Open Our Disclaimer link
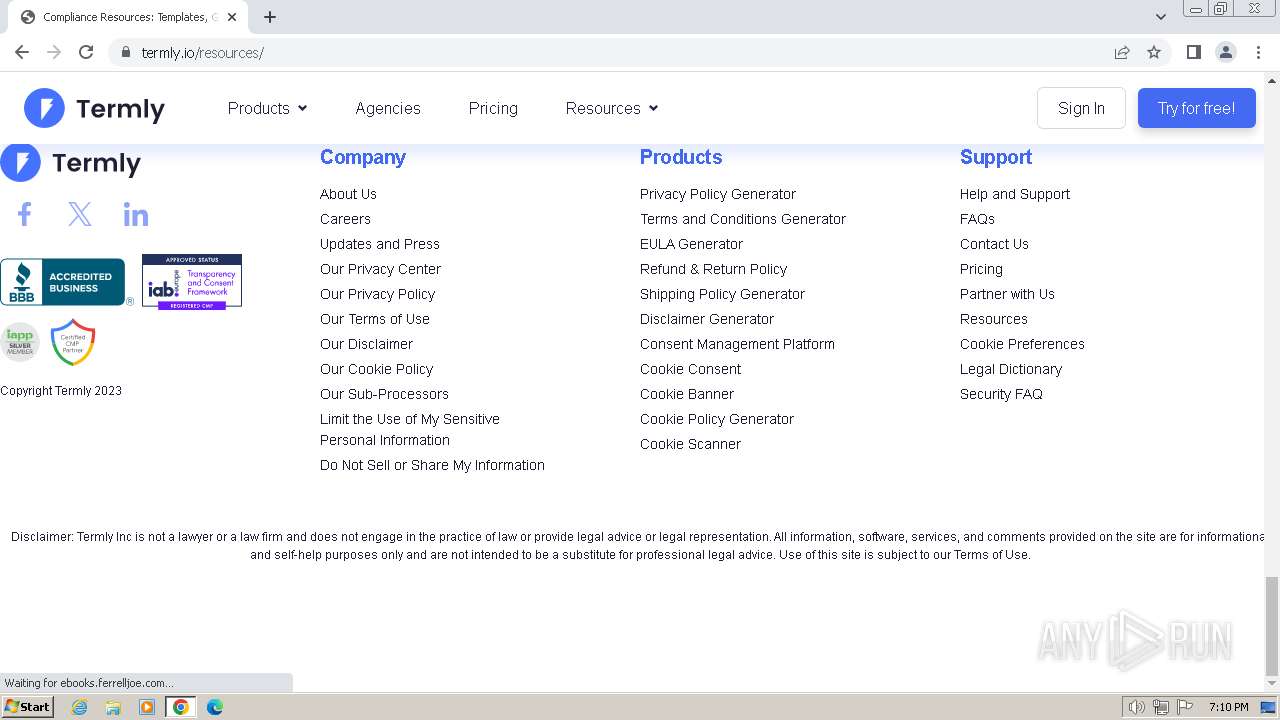 [x=366, y=344]
